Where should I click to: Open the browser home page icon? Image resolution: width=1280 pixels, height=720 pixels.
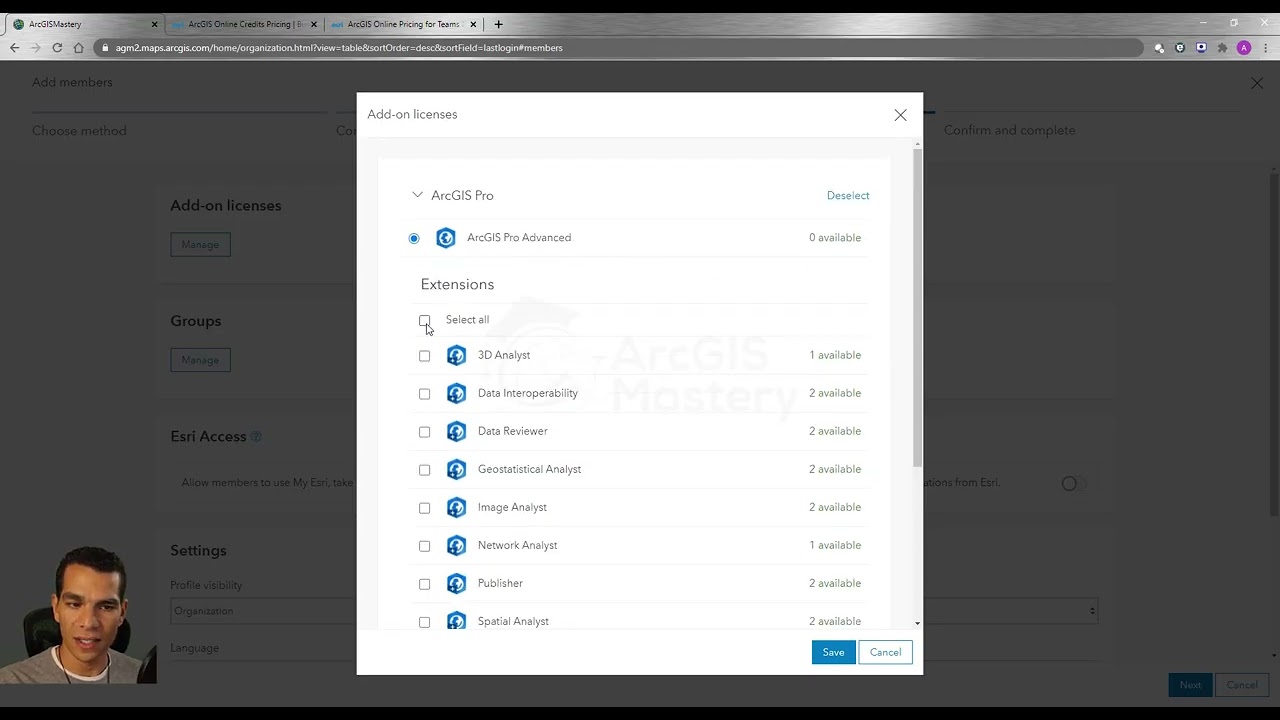tap(78, 47)
